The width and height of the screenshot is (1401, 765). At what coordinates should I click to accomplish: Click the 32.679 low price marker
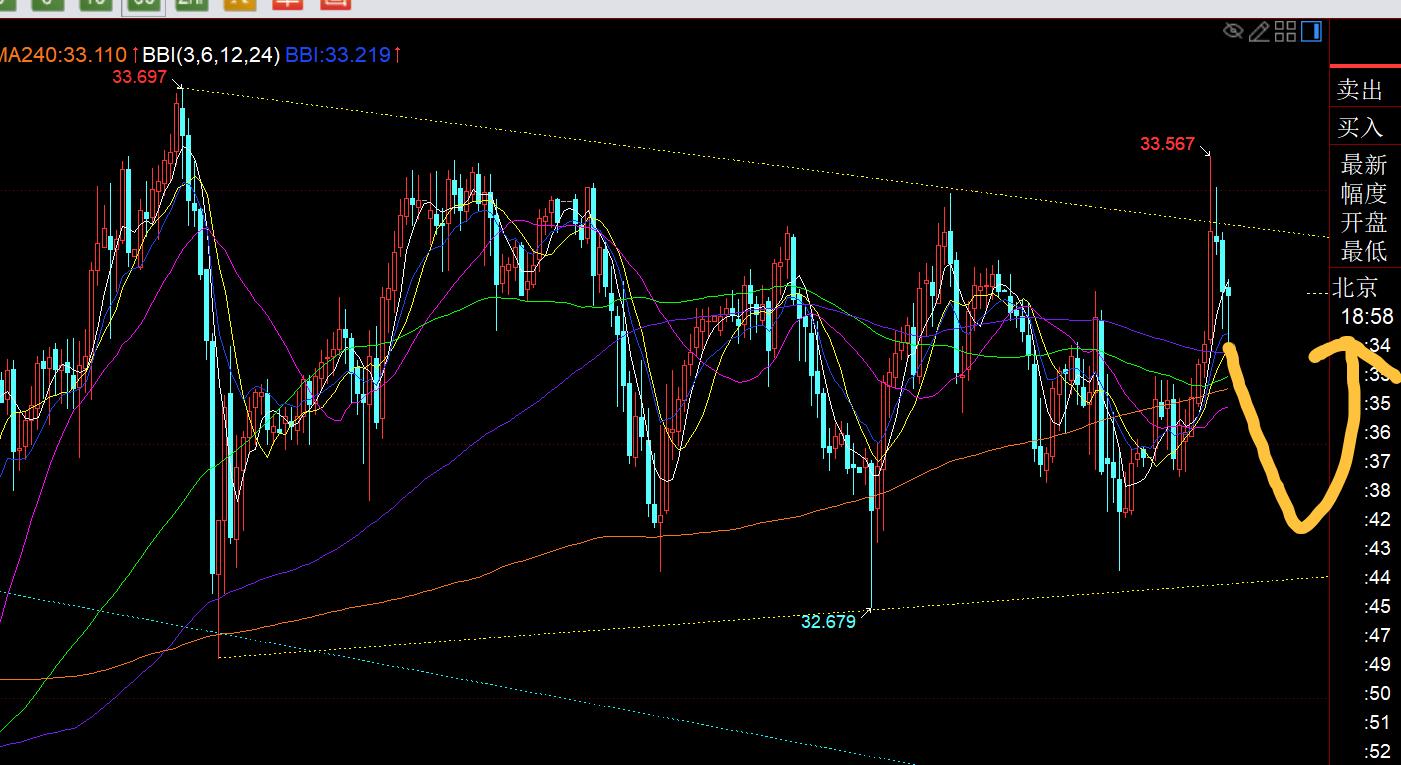tap(828, 621)
